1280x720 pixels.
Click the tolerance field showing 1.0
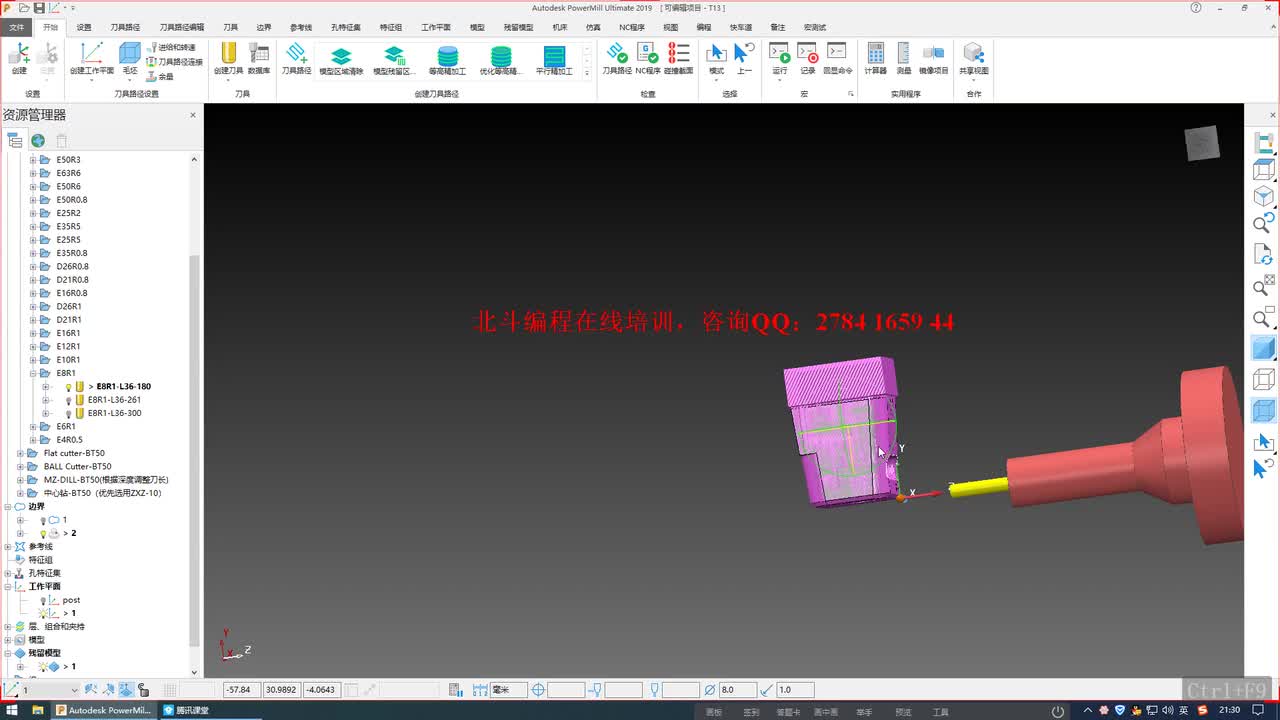(x=795, y=690)
